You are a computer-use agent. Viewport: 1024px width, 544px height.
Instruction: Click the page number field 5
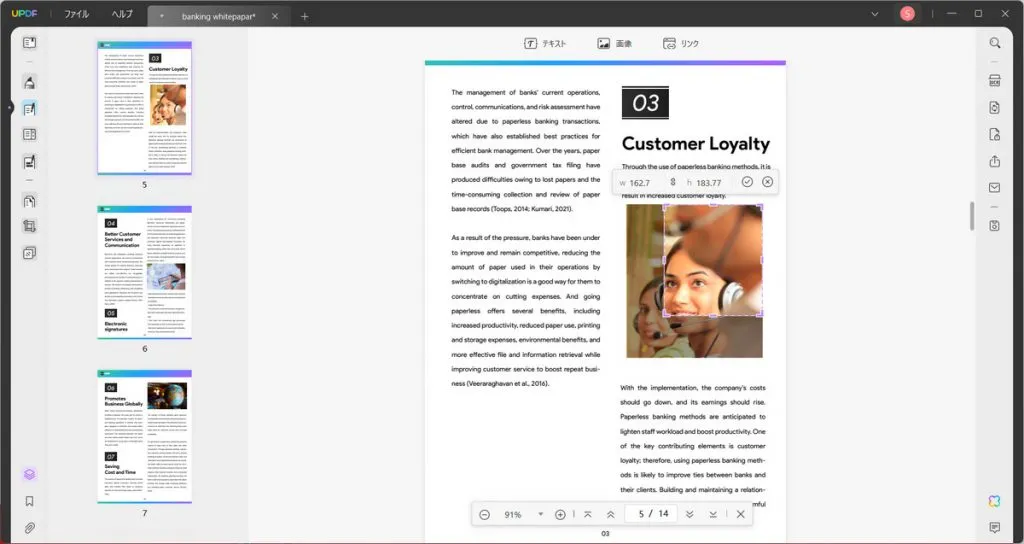click(641, 514)
